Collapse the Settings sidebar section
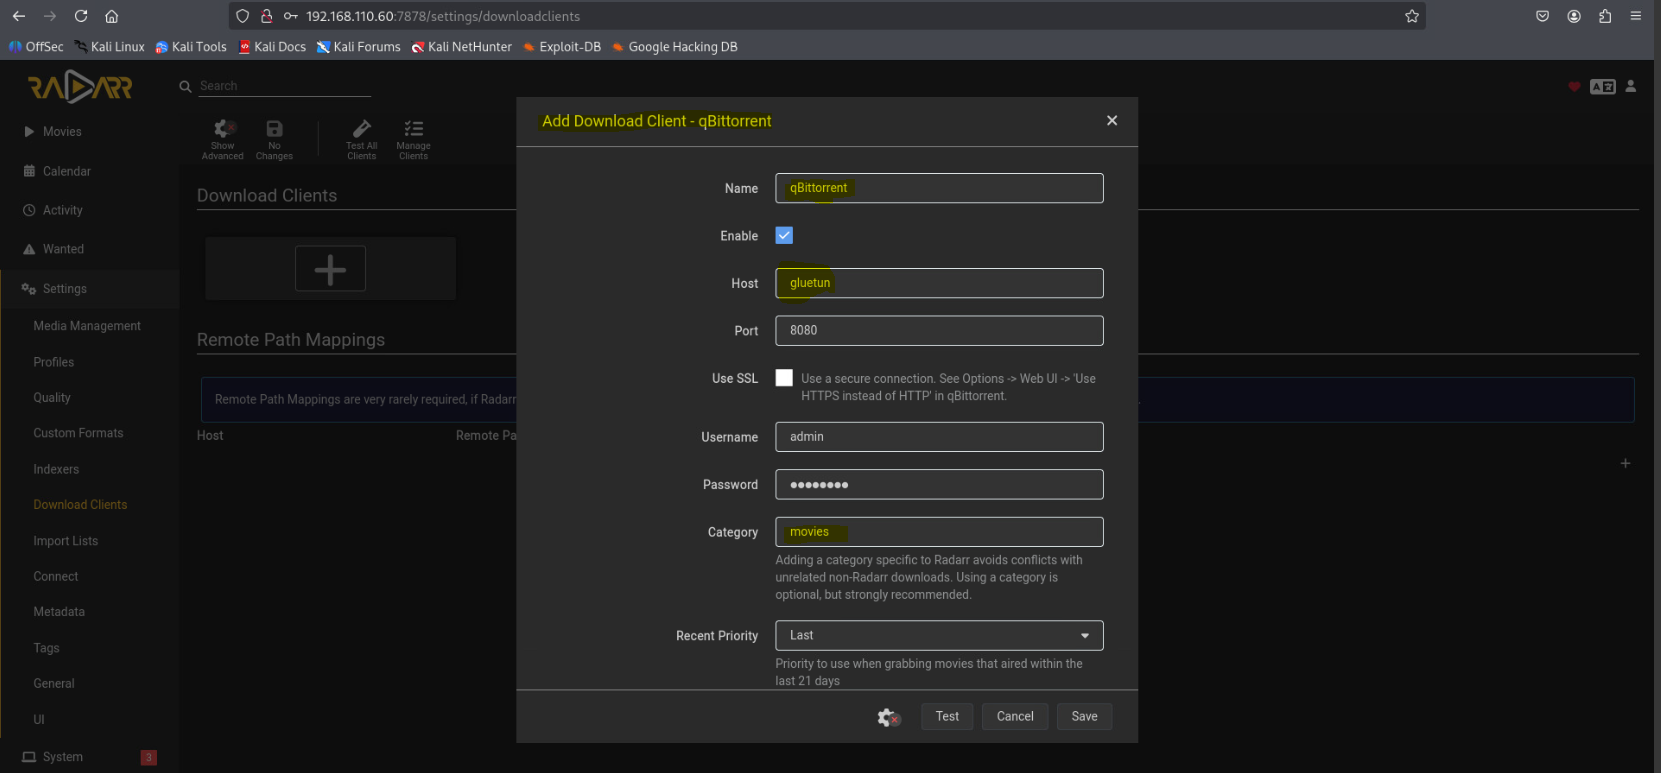 click(65, 289)
